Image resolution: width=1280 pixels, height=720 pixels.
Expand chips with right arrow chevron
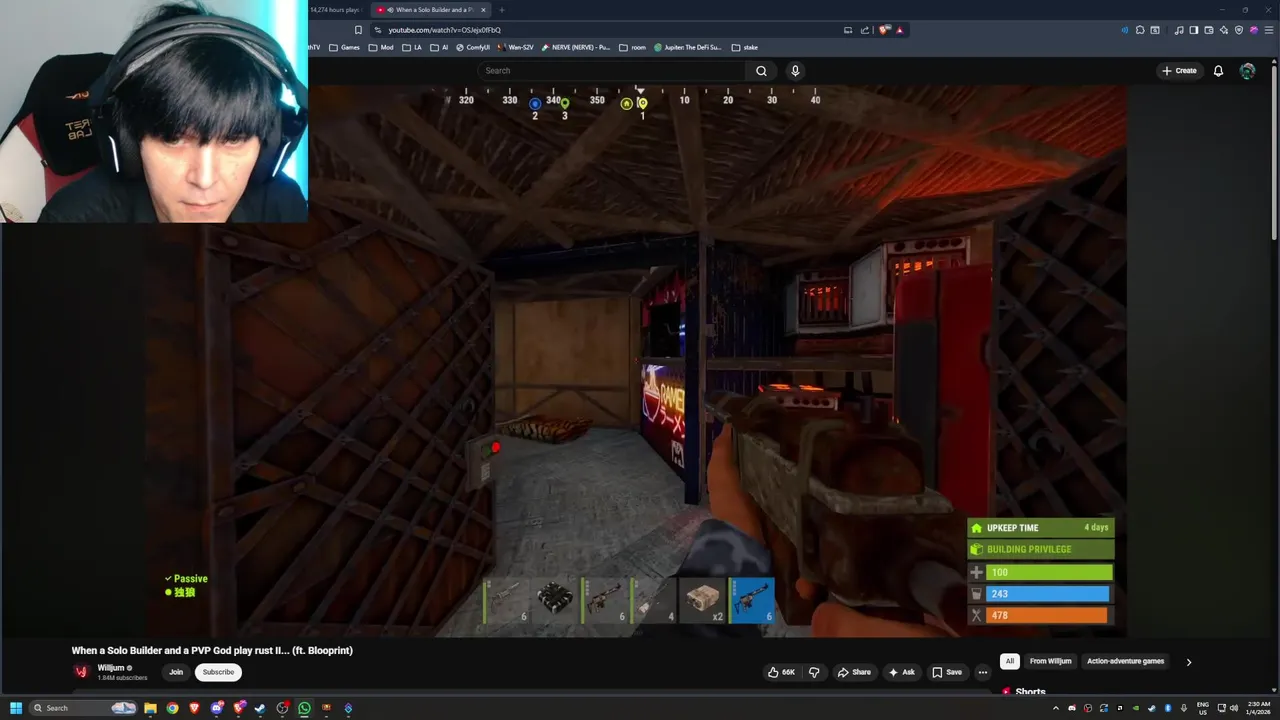(1189, 661)
